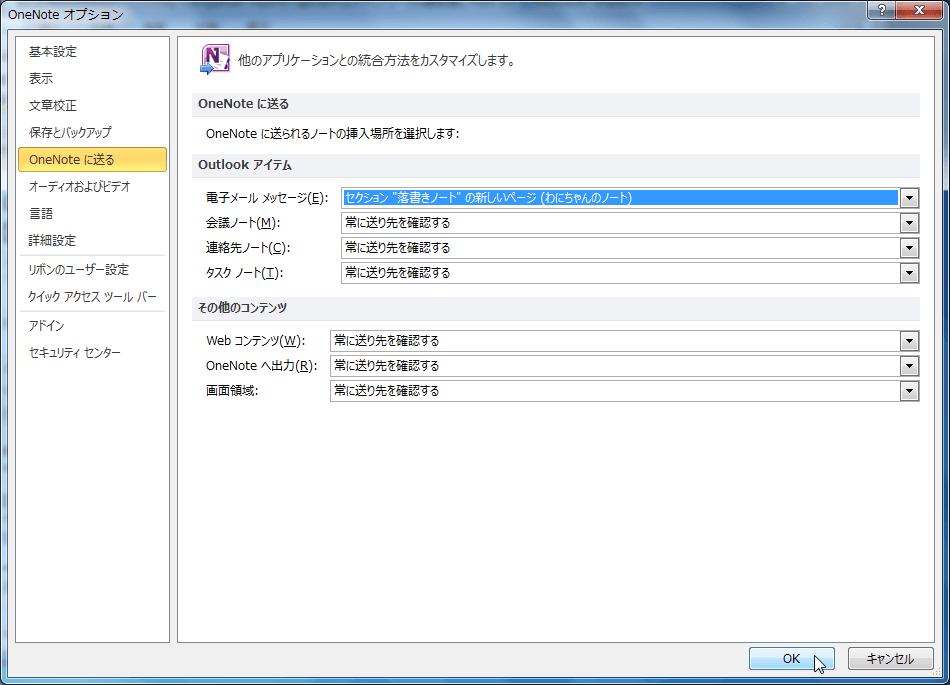Click the その他のコンテンツ section heading
The width and height of the screenshot is (950, 685).
[242, 308]
